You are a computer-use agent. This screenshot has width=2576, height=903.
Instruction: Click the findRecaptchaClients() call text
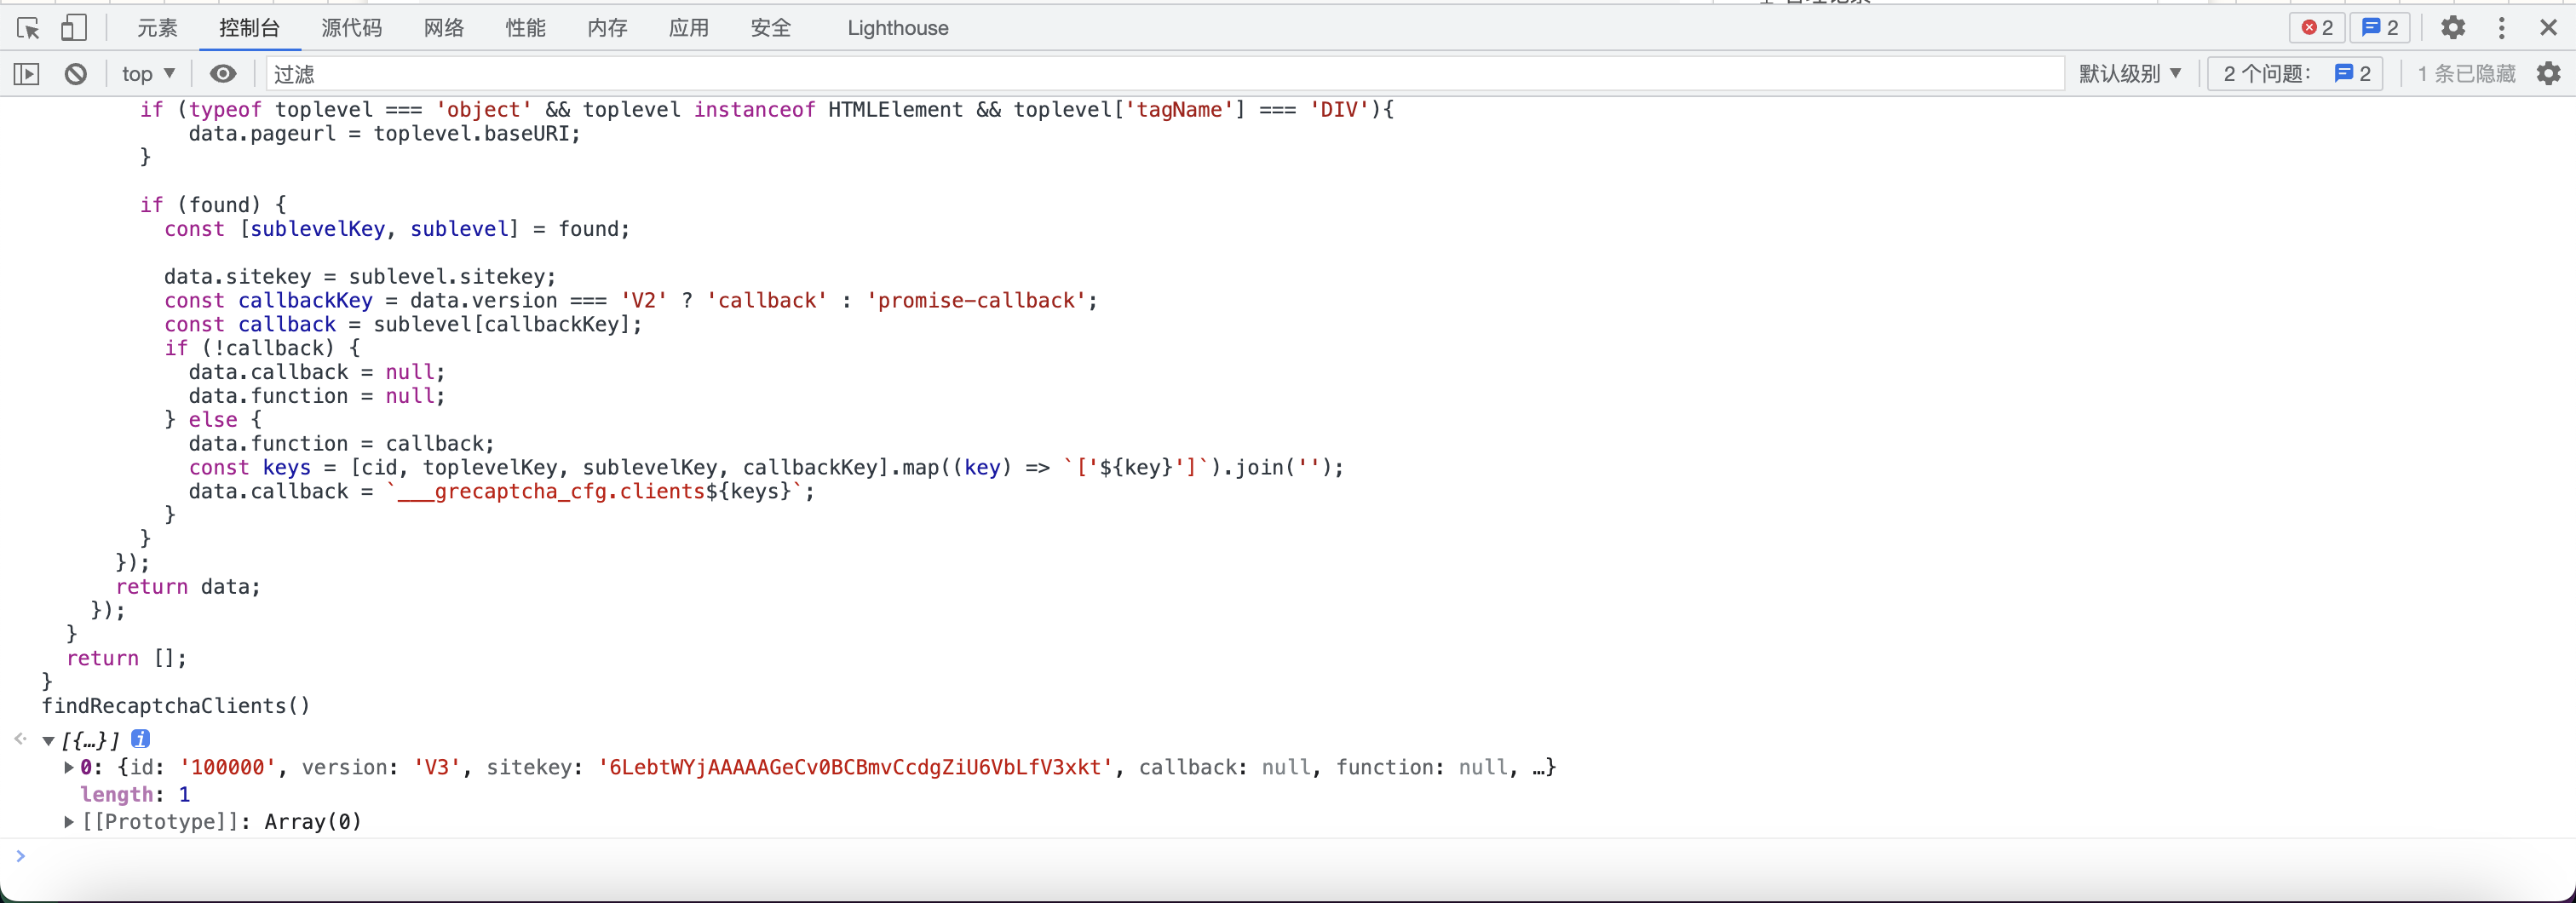point(176,706)
